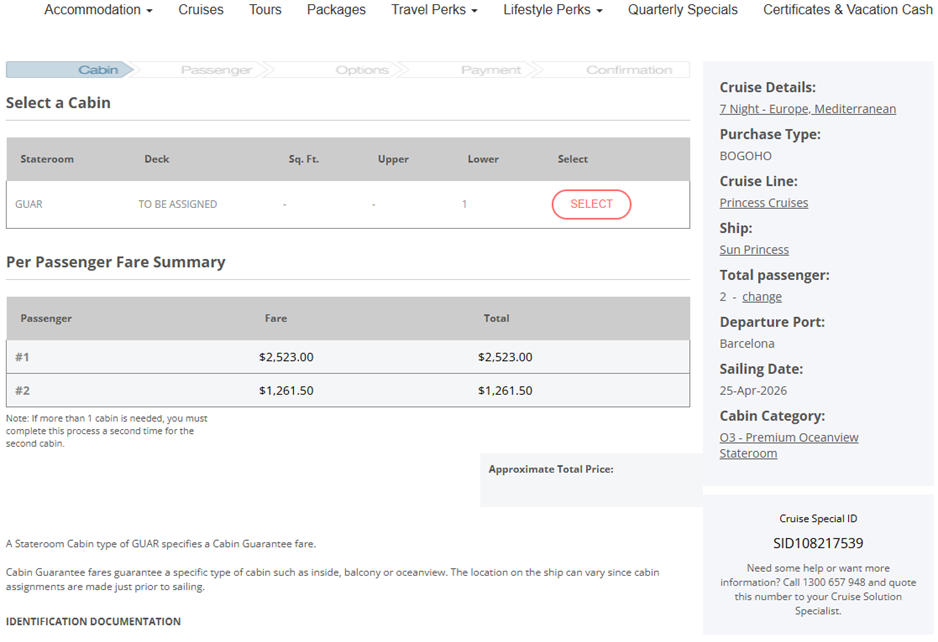Click change next to total passengers
The image size is (938, 642).
pos(761,297)
